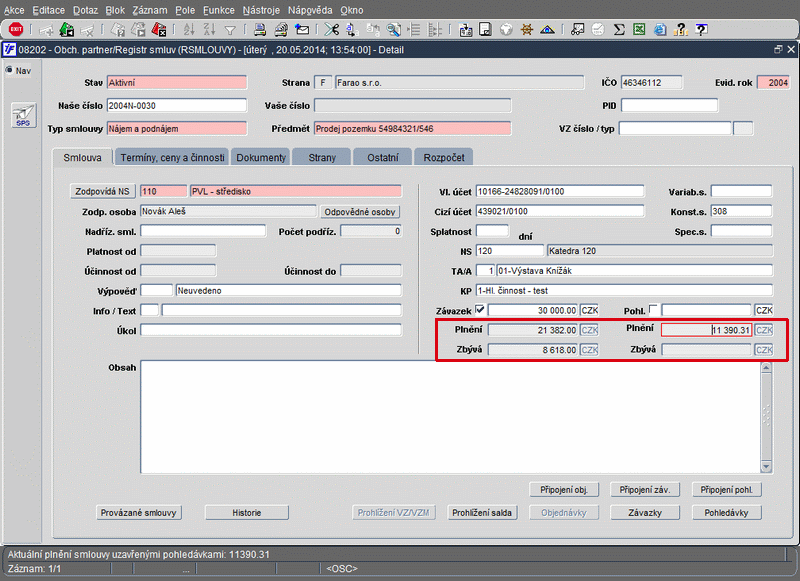
Task: Switch to Termíny, ceny a činnosti tab
Action: point(171,157)
